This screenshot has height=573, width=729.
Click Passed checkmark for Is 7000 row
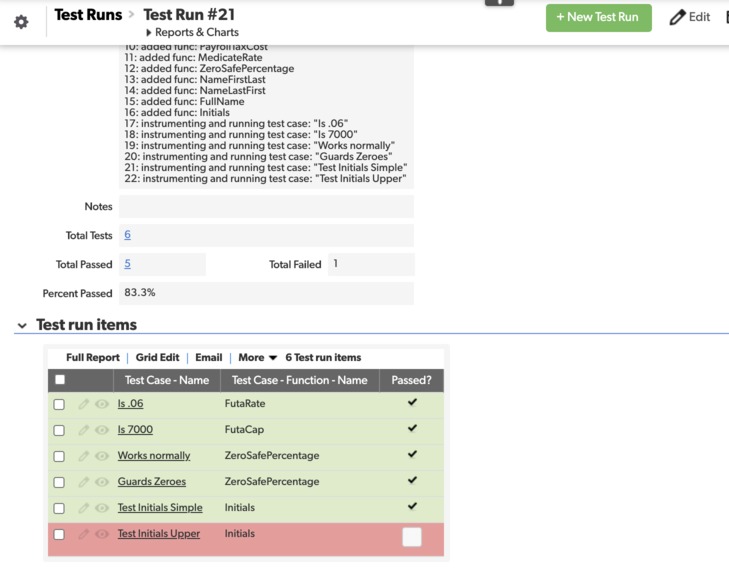coord(412,428)
